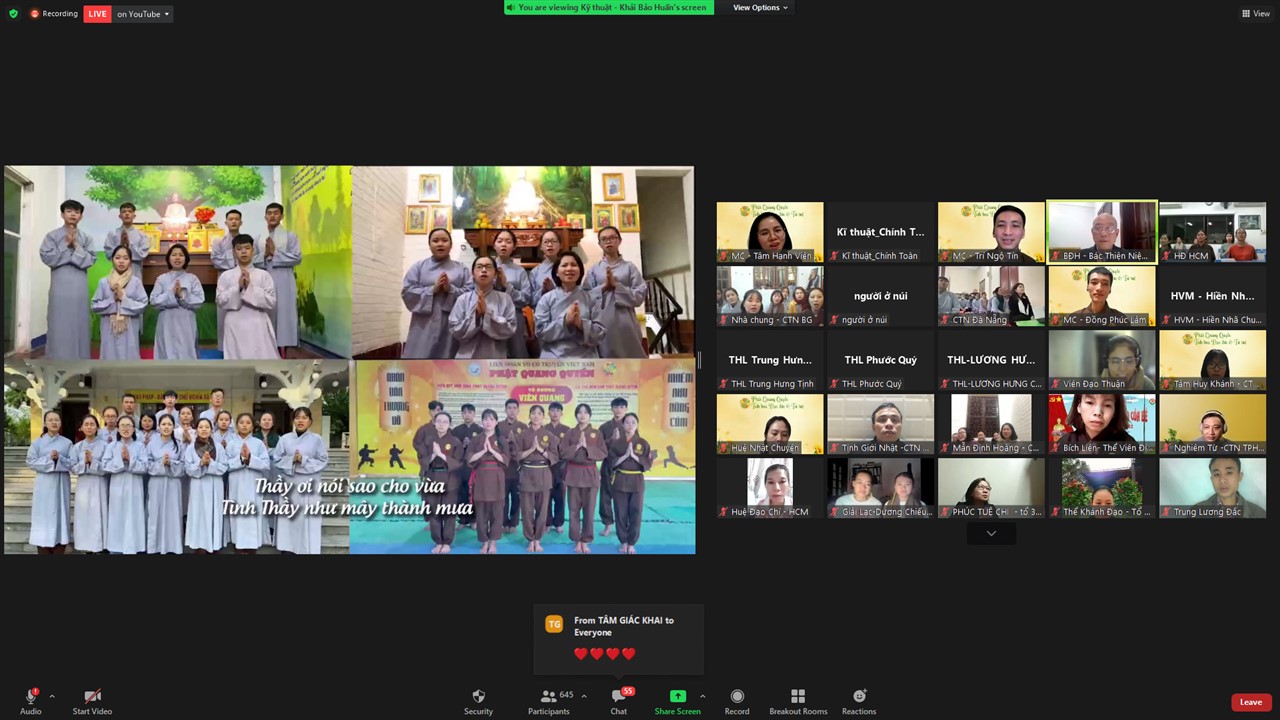Select the PHÚC TUỆ CHI - tổ 3... video tile
Image resolution: width=1280 pixels, height=720 pixels.
click(x=991, y=489)
